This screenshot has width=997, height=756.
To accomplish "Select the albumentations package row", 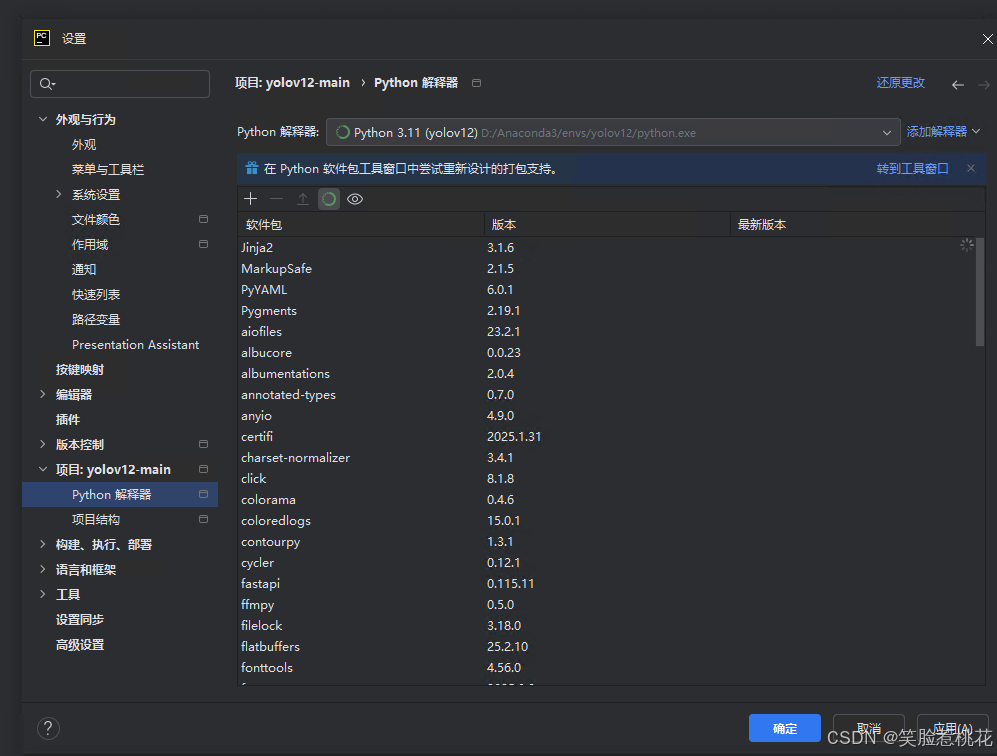I will tap(607, 373).
